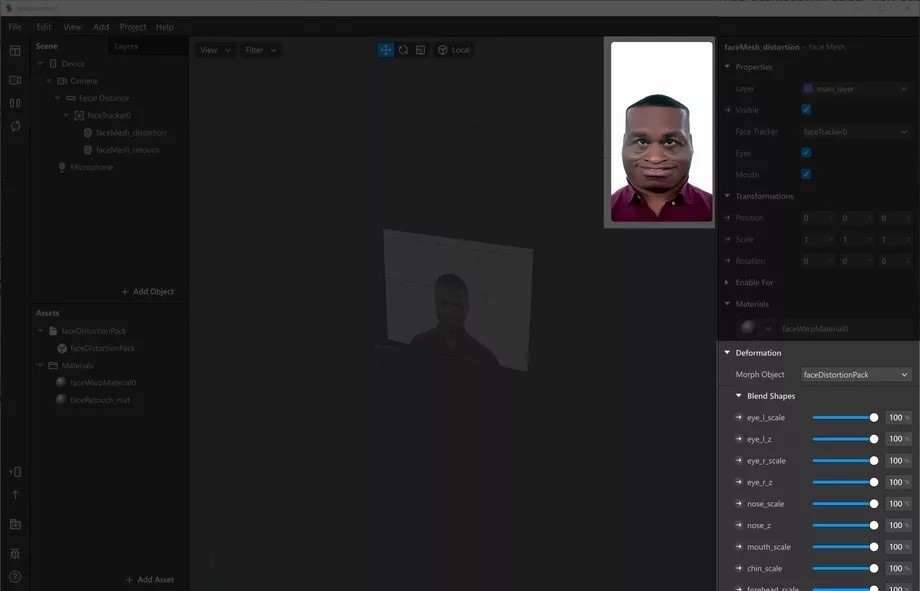Collapse the Blend Shapes section
Screen dimensions: 920x591
point(739,396)
